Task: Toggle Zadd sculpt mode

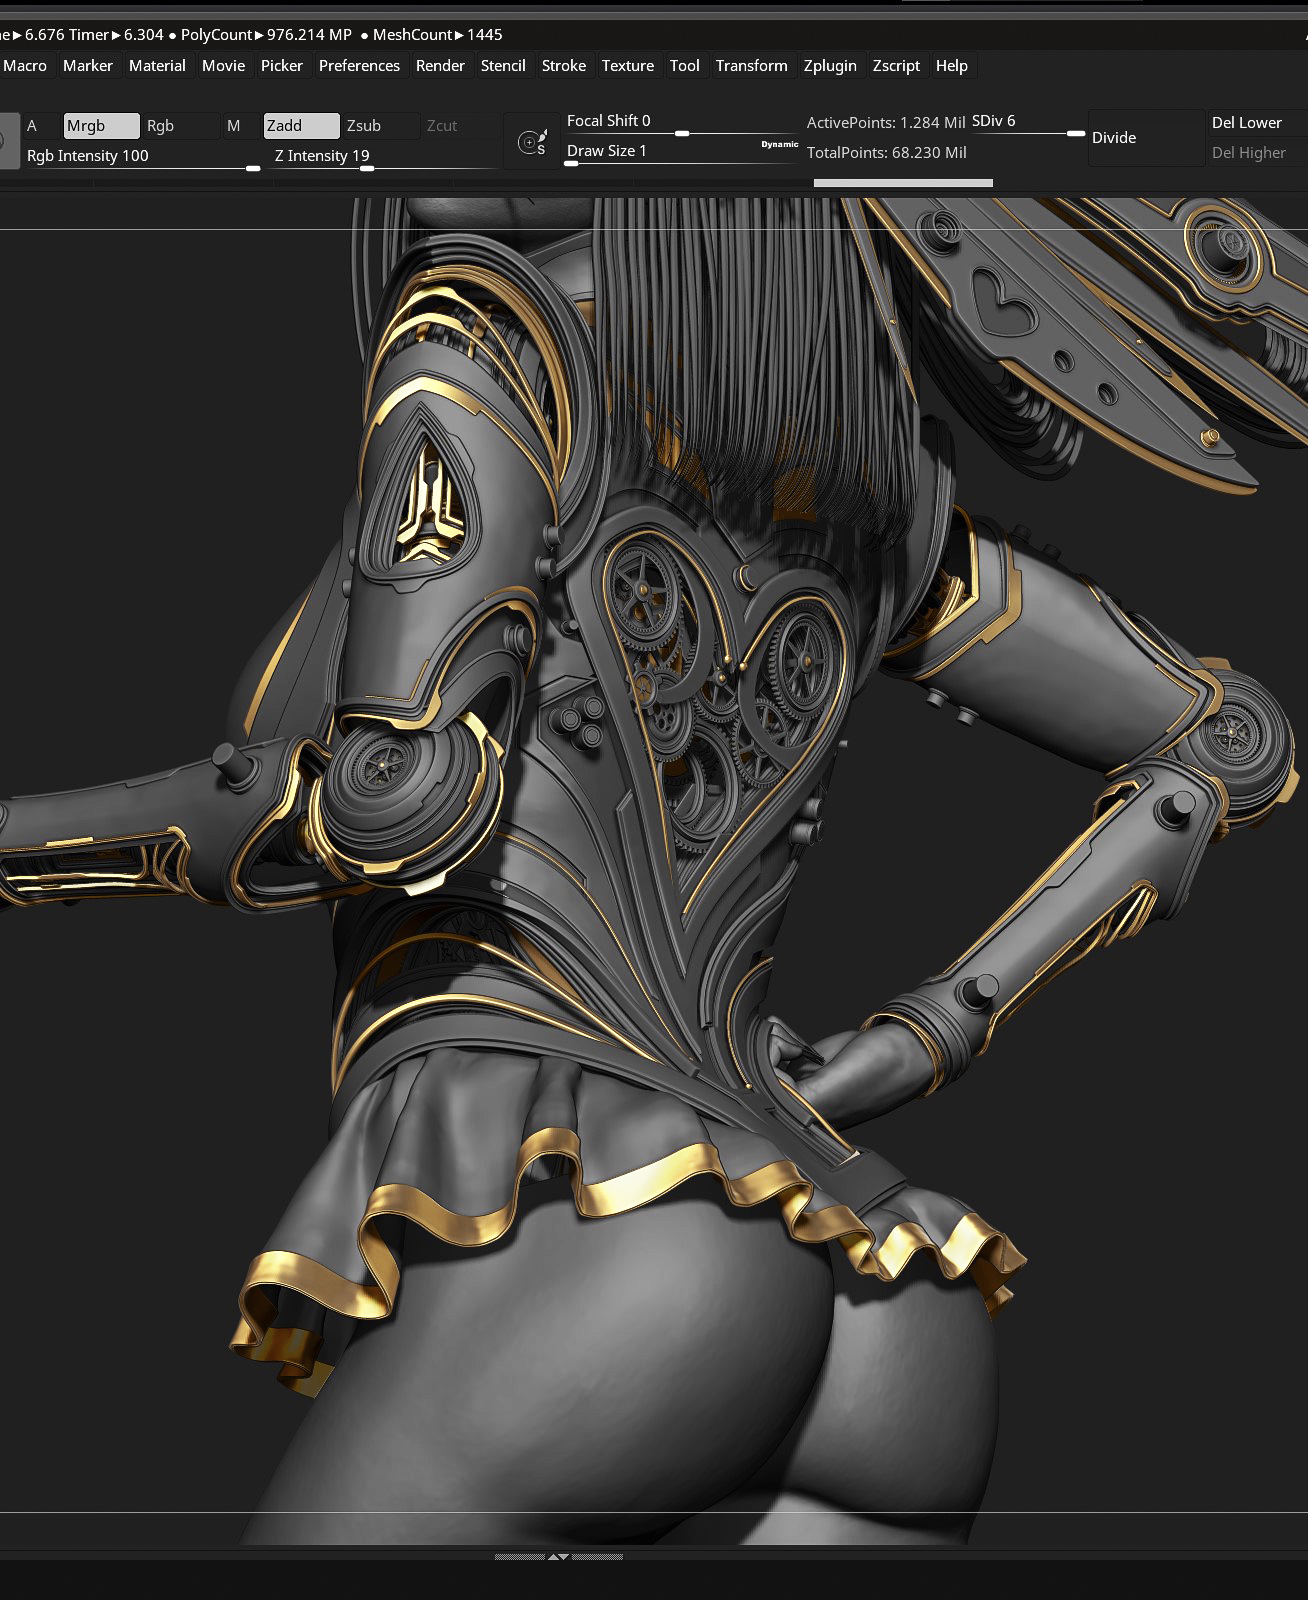Action: point(301,126)
